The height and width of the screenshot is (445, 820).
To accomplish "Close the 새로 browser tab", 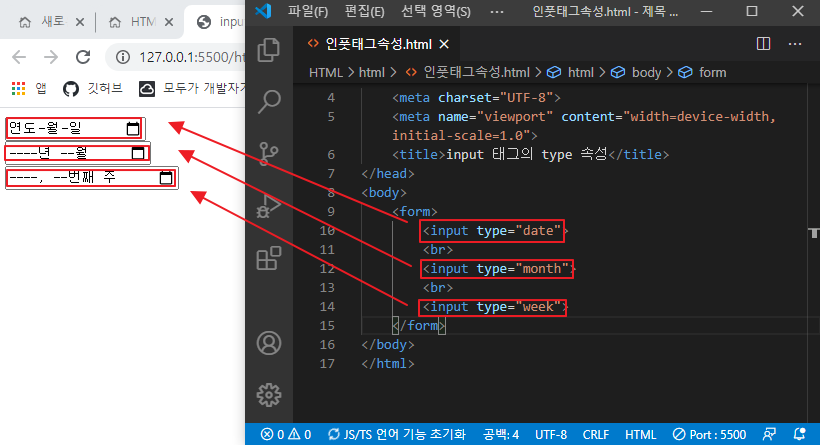I will 79,22.
